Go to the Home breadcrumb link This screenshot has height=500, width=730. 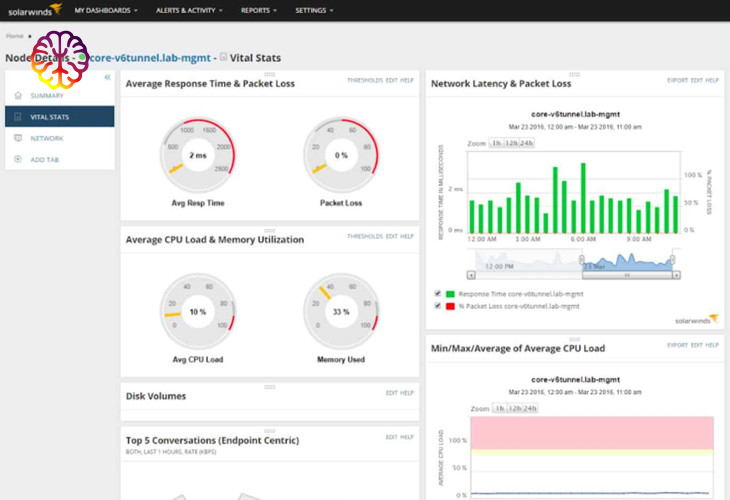coord(14,36)
